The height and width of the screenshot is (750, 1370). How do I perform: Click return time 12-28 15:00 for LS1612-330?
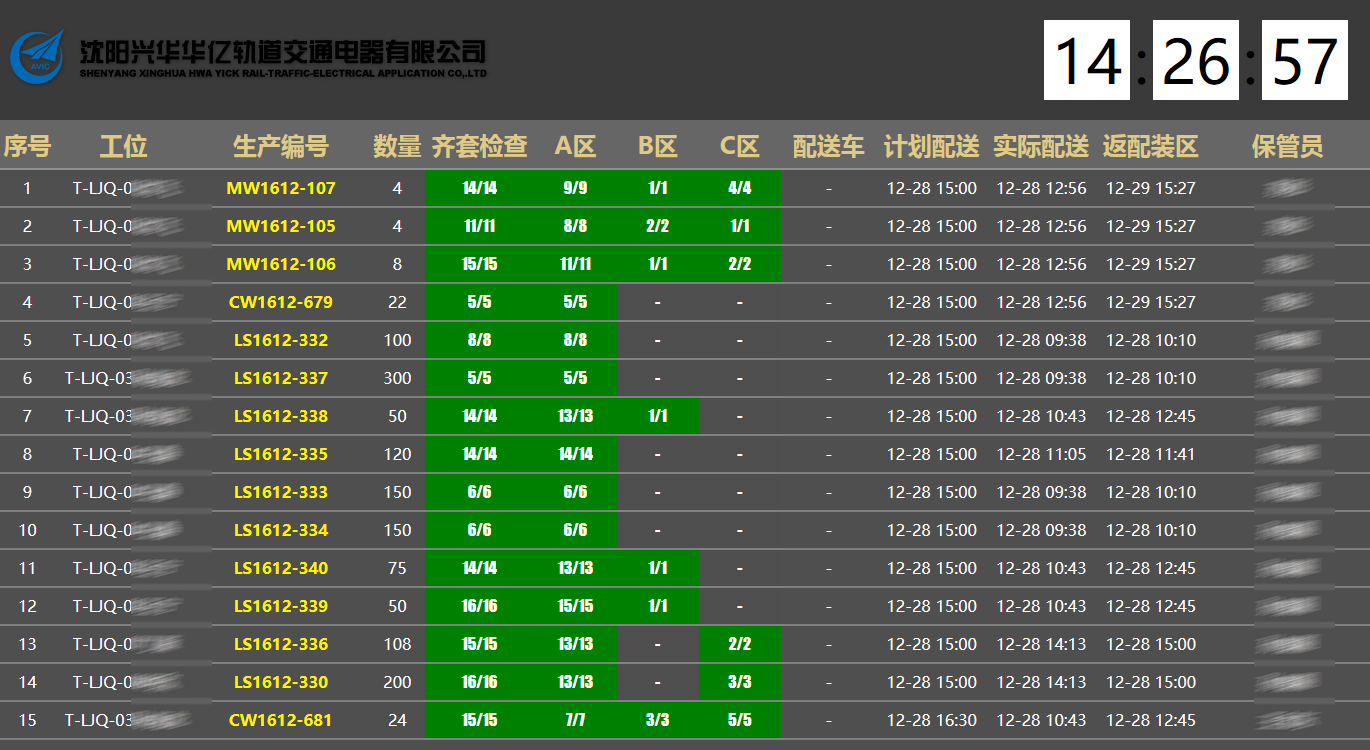1151,682
